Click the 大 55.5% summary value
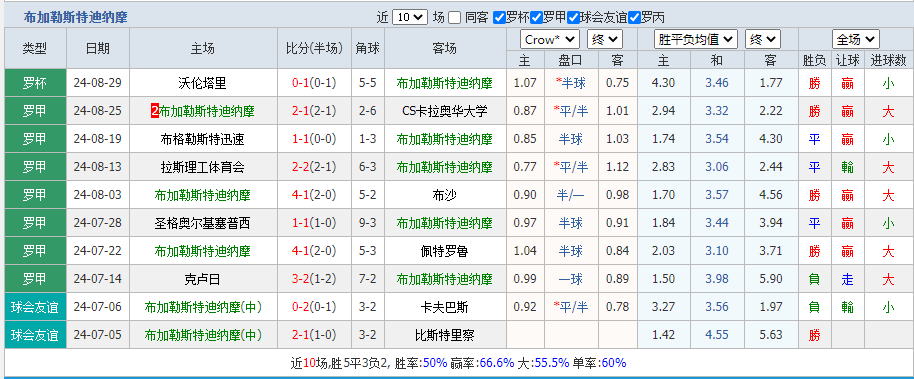The height and width of the screenshot is (379, 914). (x=551, y=363)
